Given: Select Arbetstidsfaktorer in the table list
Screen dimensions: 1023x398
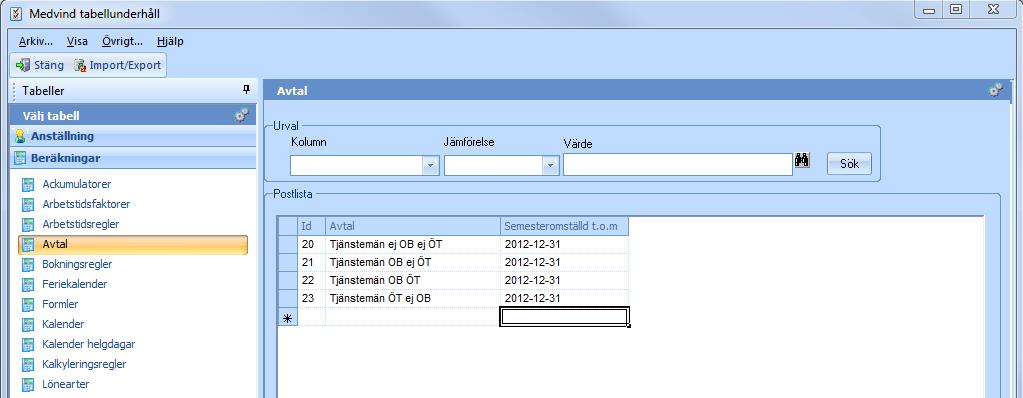Looking at the screenshot, I should pyautogui.click(x=86, y=204).
